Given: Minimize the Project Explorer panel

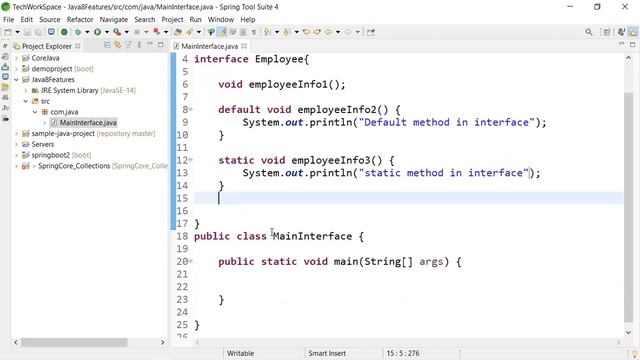Looking at the screenshot, I should coord(150,44).
